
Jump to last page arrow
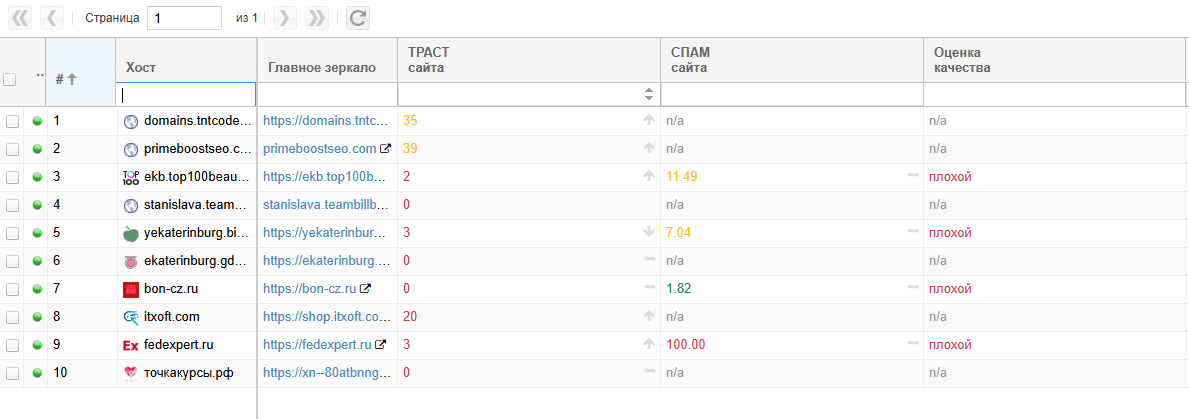click(x=316, y=18)
